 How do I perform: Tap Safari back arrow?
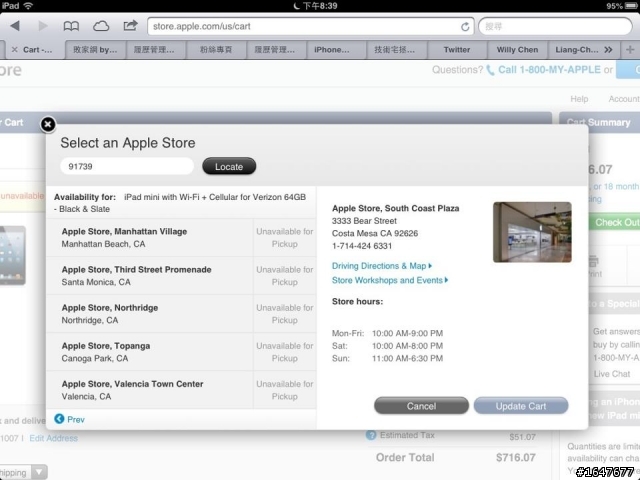click(15, 26)
